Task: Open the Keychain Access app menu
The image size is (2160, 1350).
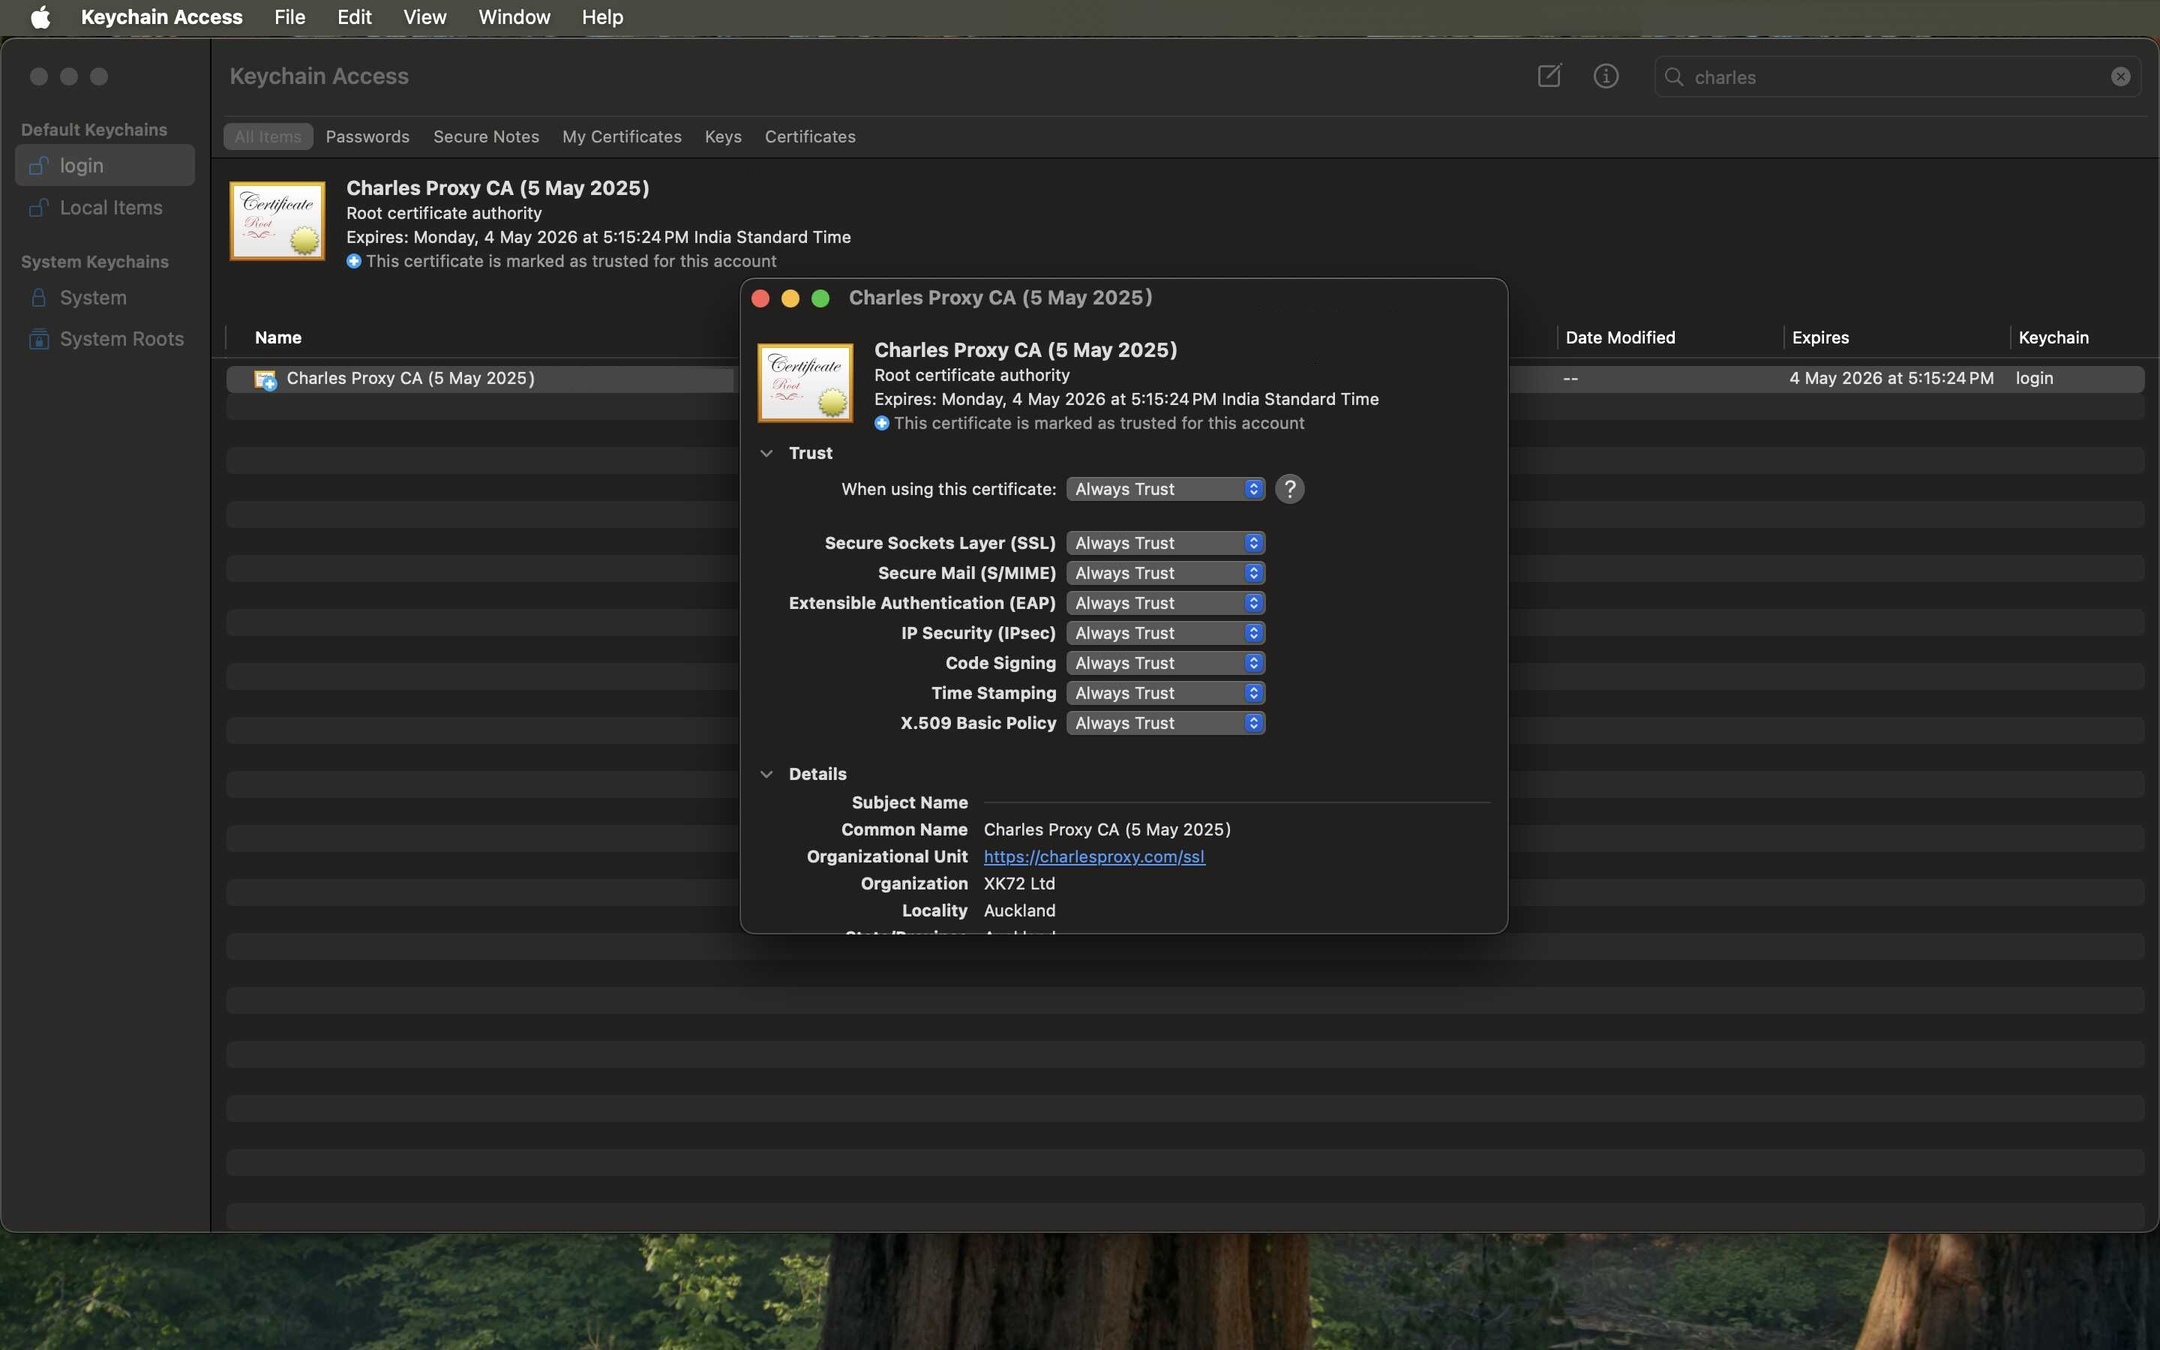Action: pyautogui.click(x=161, y=17)
